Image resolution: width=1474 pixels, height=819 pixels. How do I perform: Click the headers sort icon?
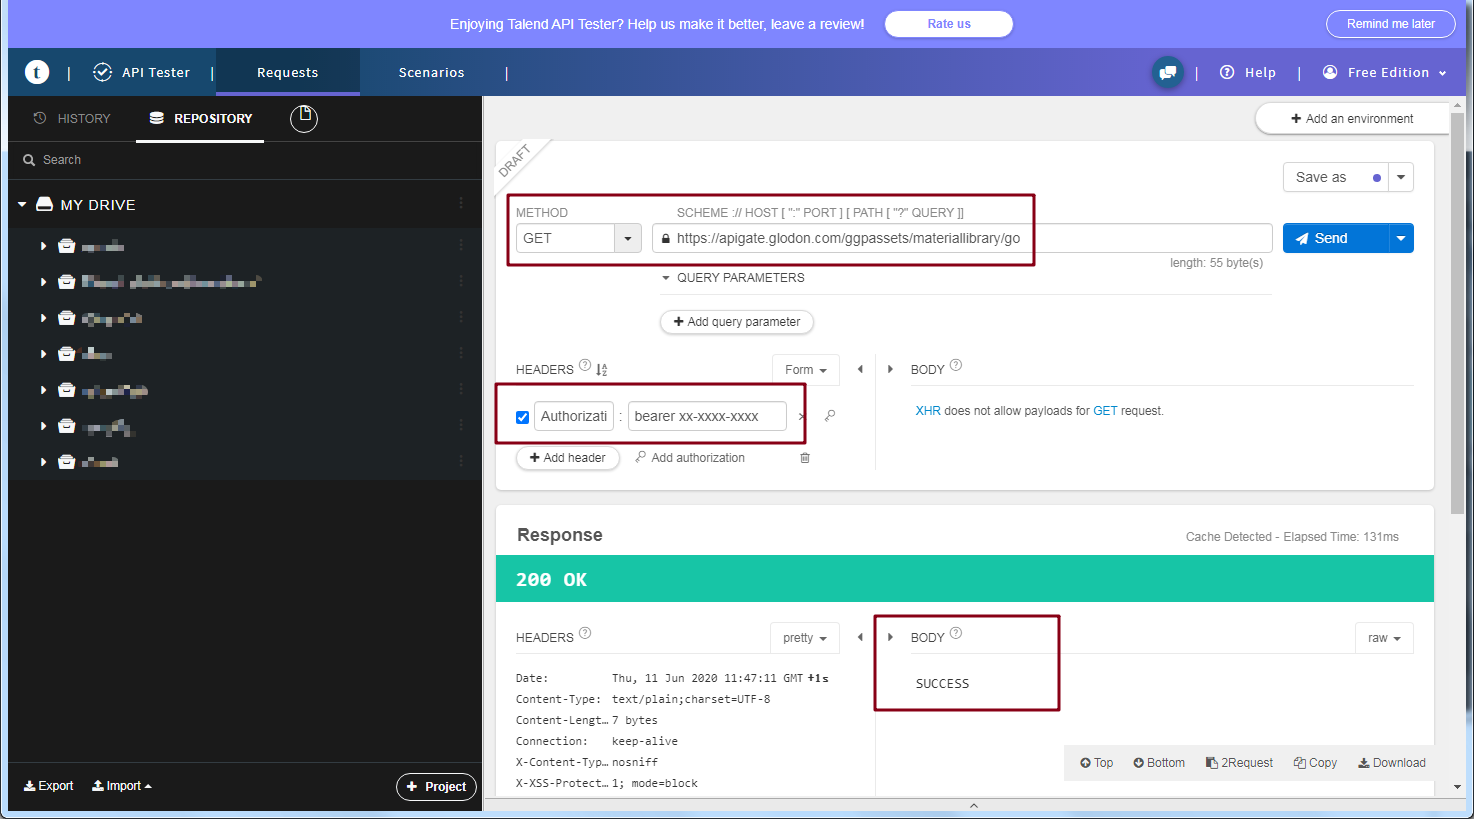pyautogui.click(x=602, y=370)
